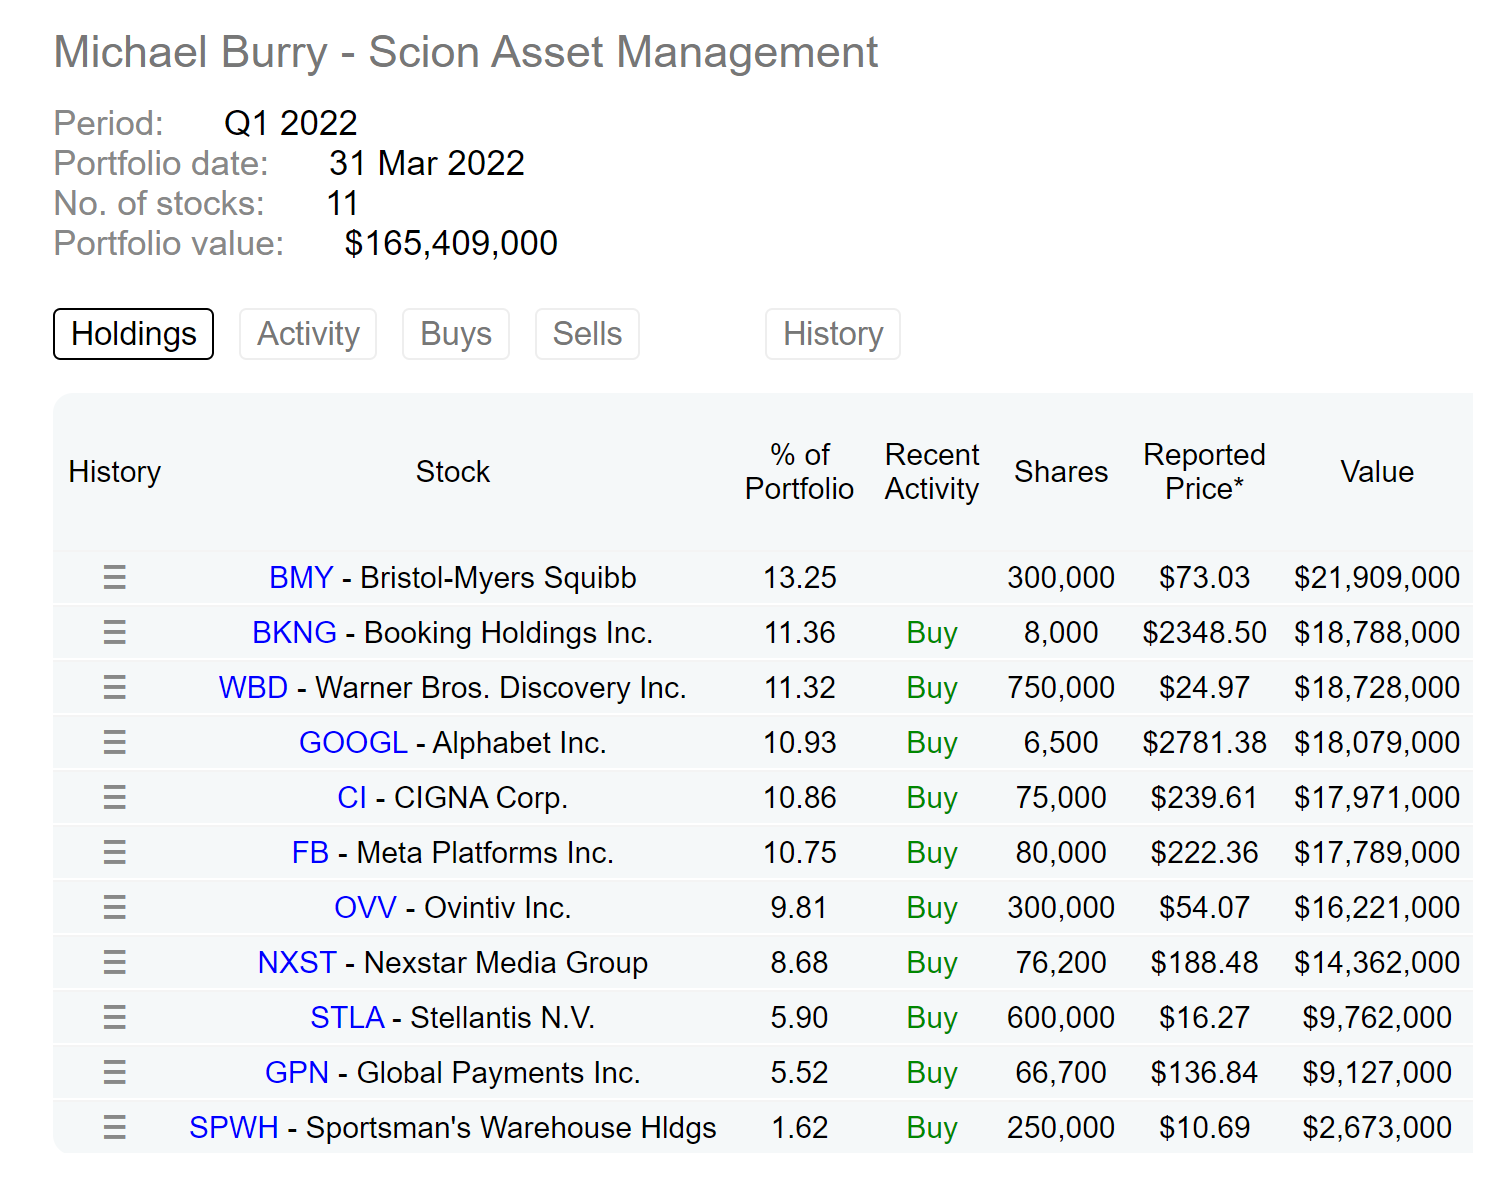This screenshot has width=1505, height=1182.
Task: Open history icon for Booking Holdings row
Action: pos(114,632)
